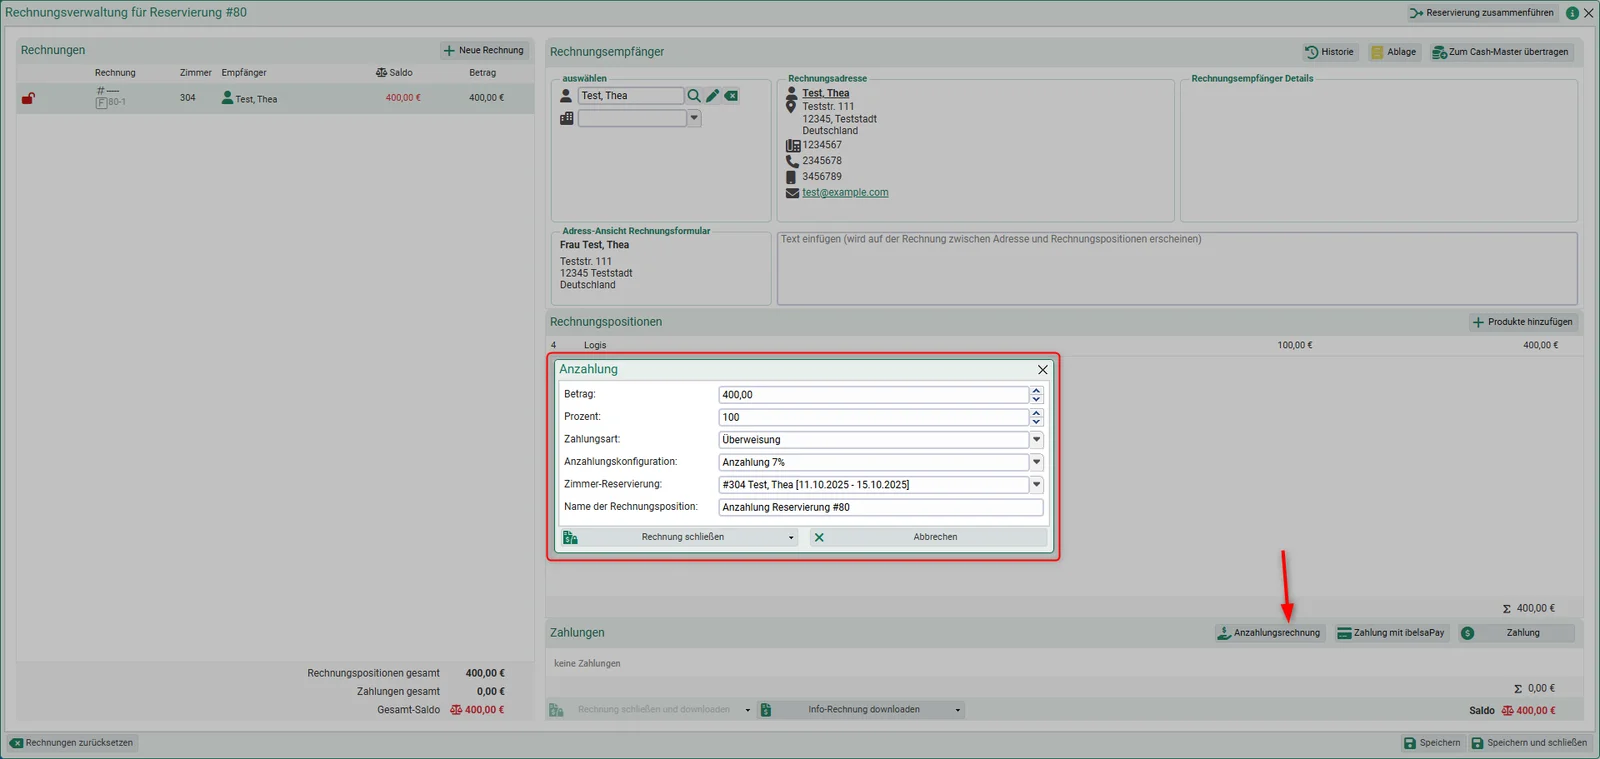This screenshot has width=1600, height=759.
Task: Clear the selected recipient with the delete icon
Action: click(x=732, y=96)
